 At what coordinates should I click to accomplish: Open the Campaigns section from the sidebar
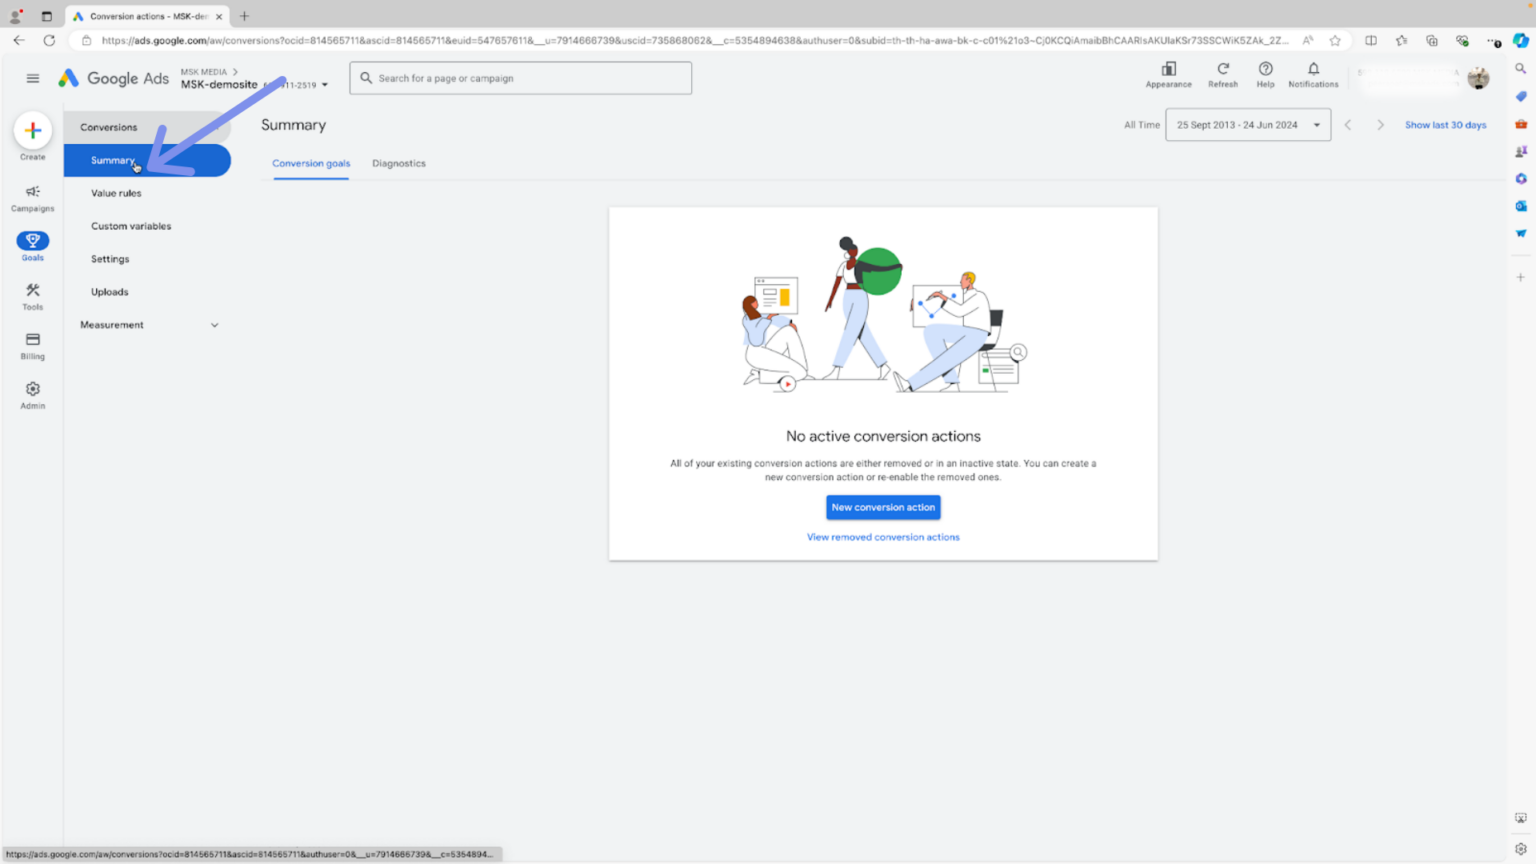[32, 196]
